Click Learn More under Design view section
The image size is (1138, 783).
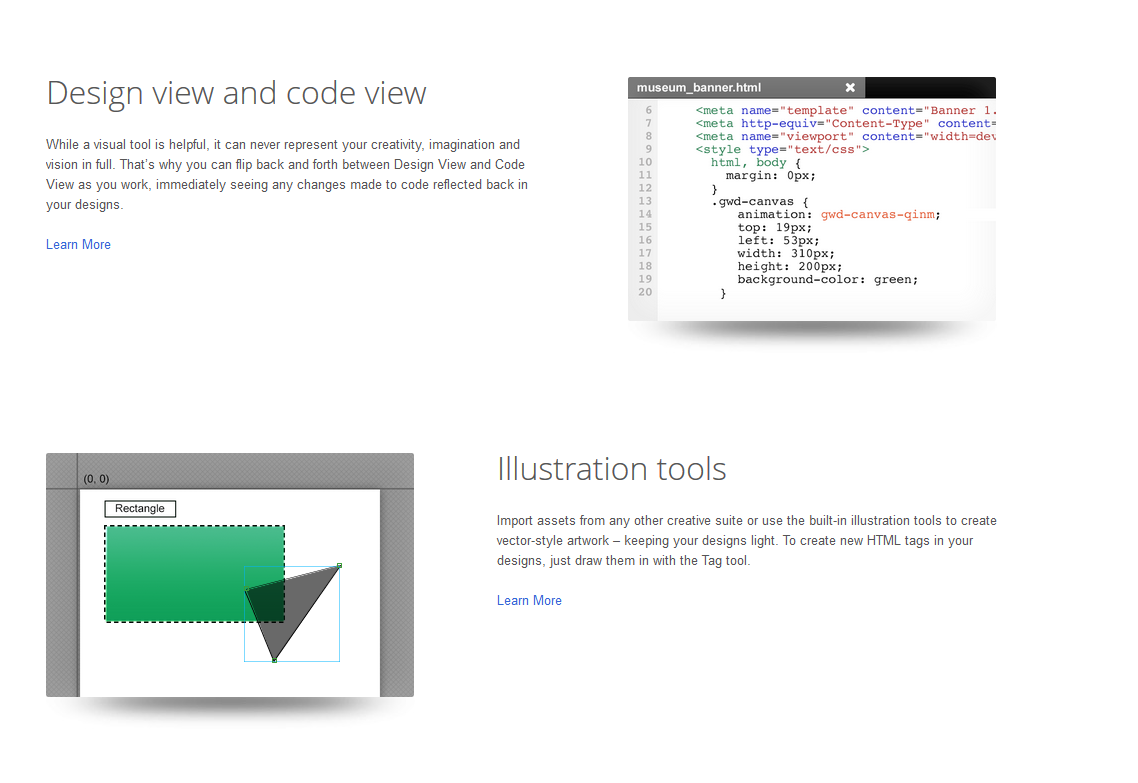pyautogui.click(x=78, y=245)
